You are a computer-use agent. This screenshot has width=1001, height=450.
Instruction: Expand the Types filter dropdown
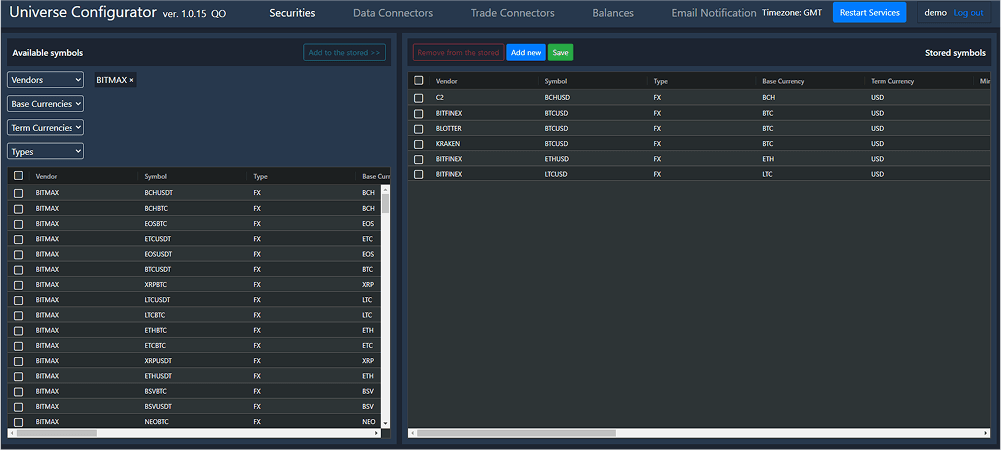click(45, 152)
